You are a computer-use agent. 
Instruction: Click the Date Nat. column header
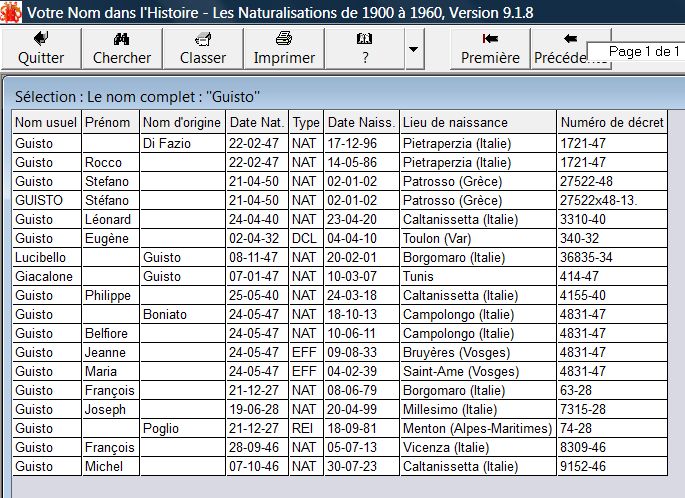257,123
